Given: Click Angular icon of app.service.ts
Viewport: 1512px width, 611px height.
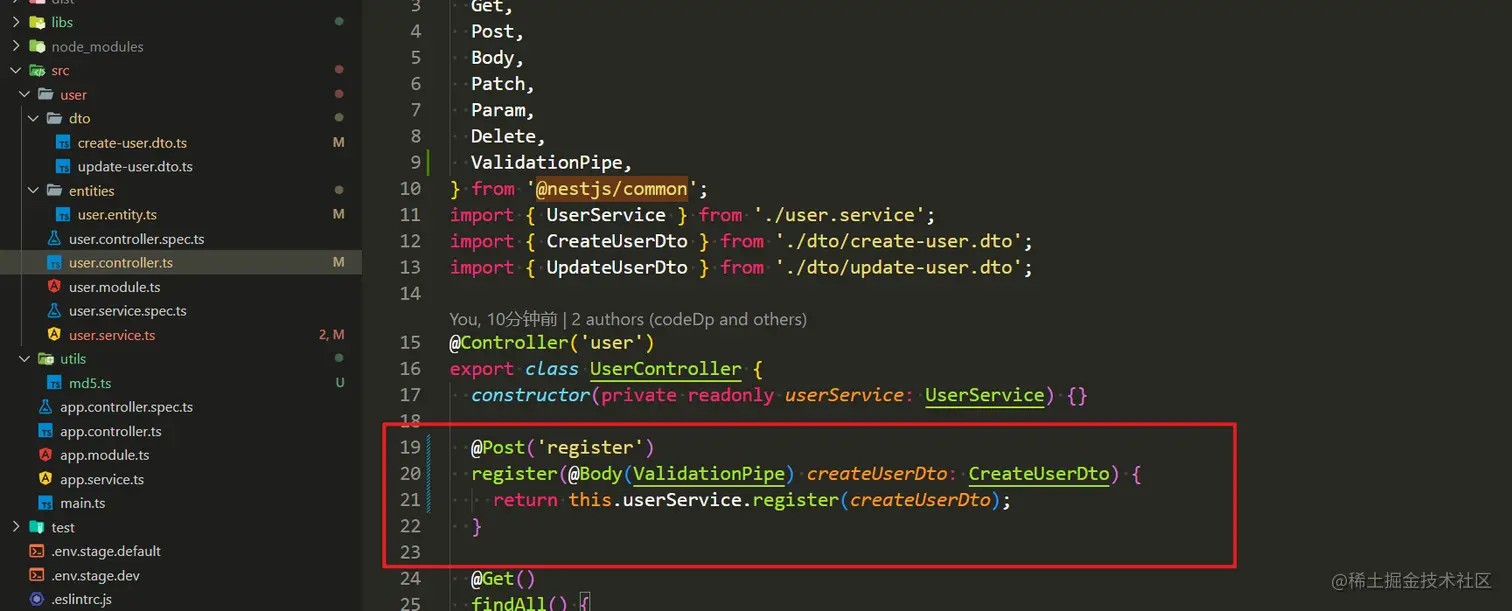Looking at the screenshot, I should [45, 479].
